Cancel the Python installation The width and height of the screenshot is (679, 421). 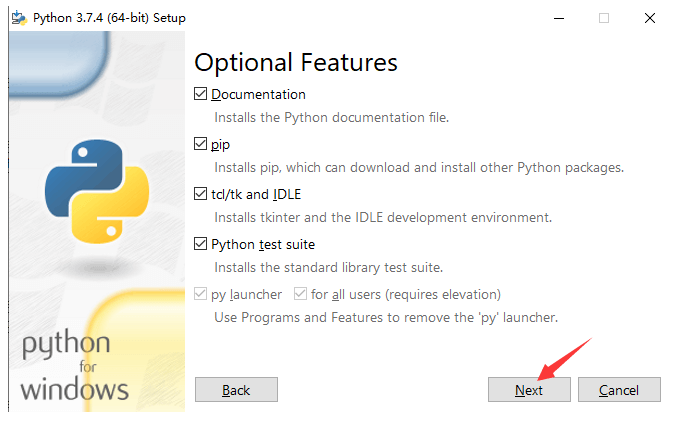point(619,390)
